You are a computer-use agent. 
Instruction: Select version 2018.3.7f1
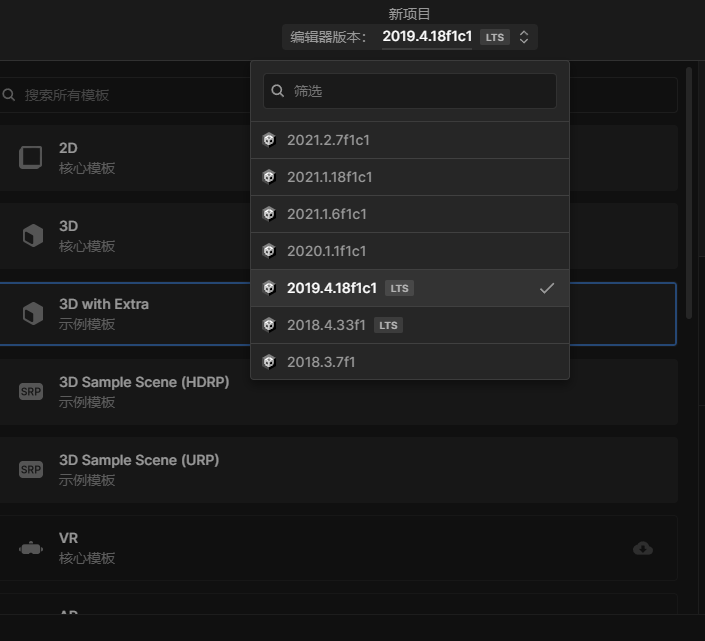click(410, 362)
